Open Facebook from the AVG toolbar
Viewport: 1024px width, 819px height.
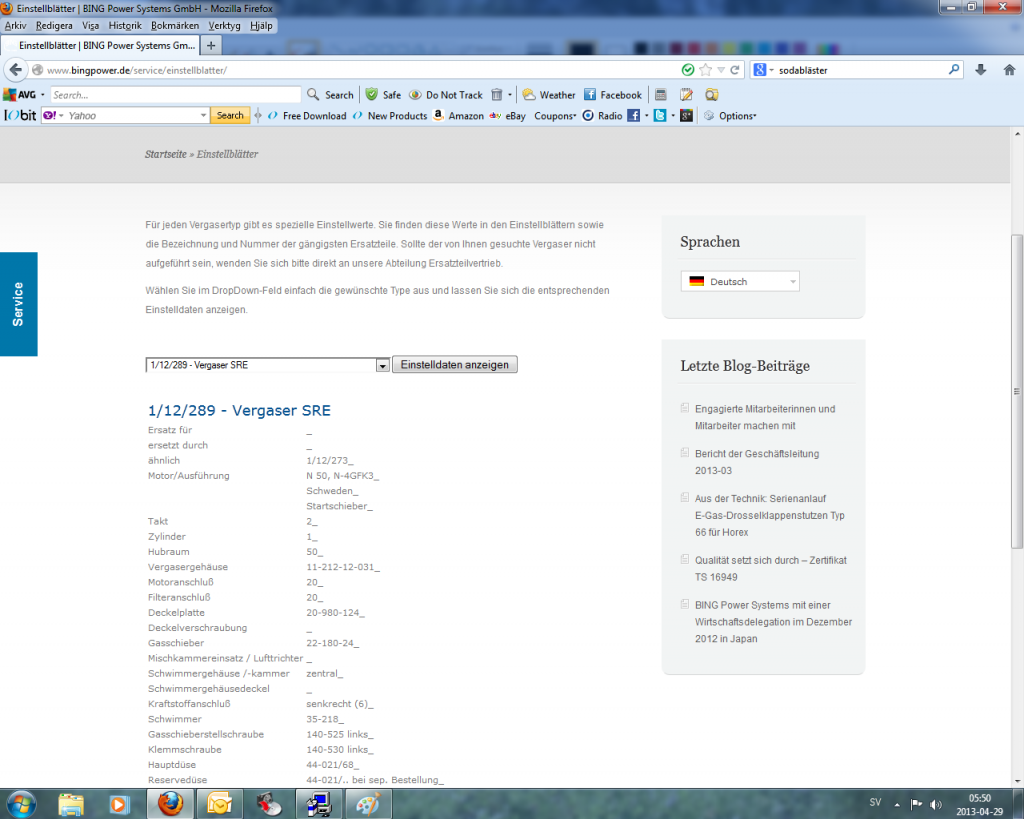click(612, 95)
